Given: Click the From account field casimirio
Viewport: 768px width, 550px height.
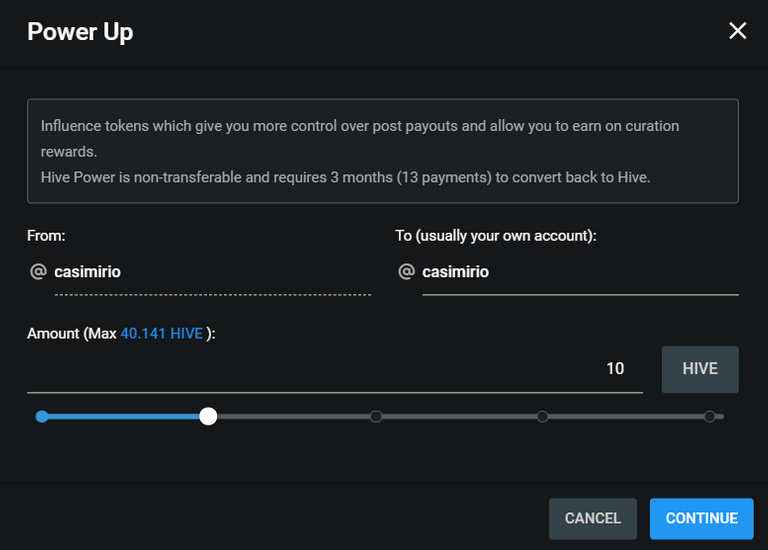Looking at the screenshot, I should [213, 272].
